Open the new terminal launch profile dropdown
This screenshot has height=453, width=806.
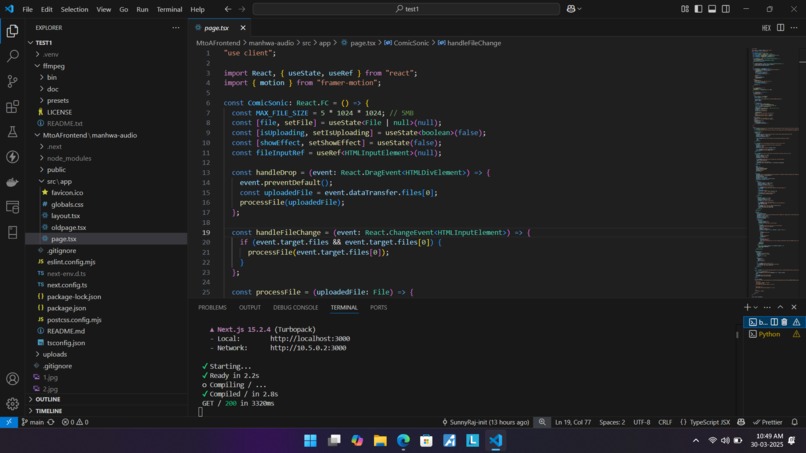pos(755,307)
